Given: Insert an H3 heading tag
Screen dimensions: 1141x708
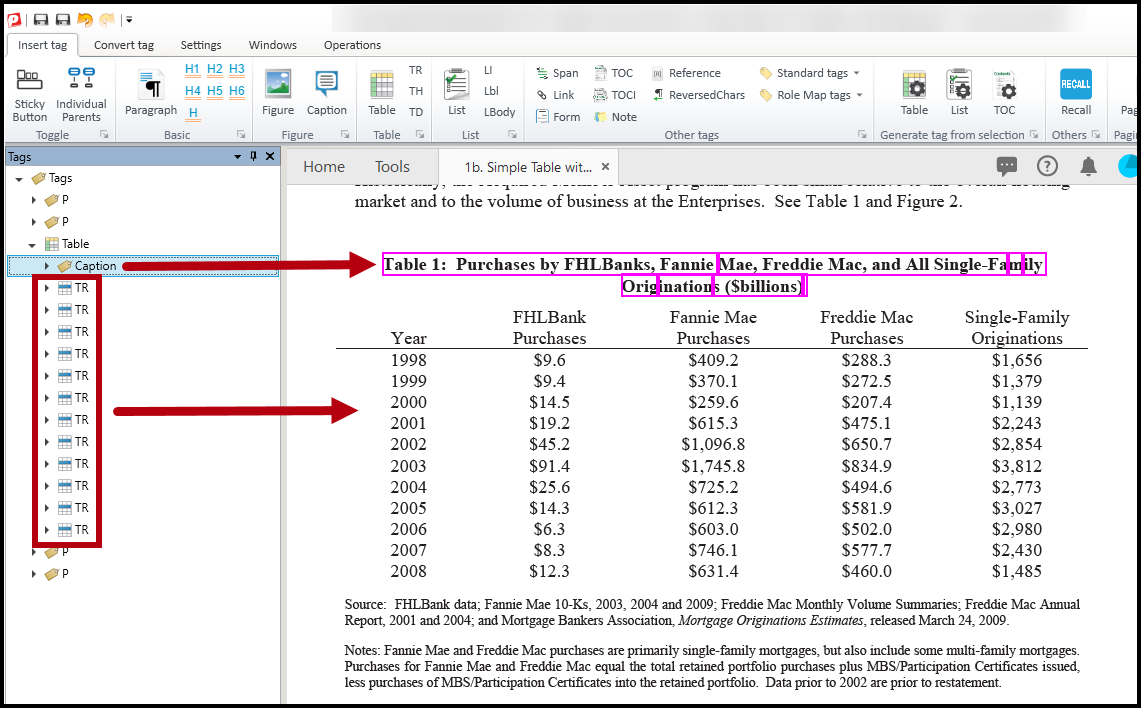Looking at the screenshot, I should tap(236, 69).
